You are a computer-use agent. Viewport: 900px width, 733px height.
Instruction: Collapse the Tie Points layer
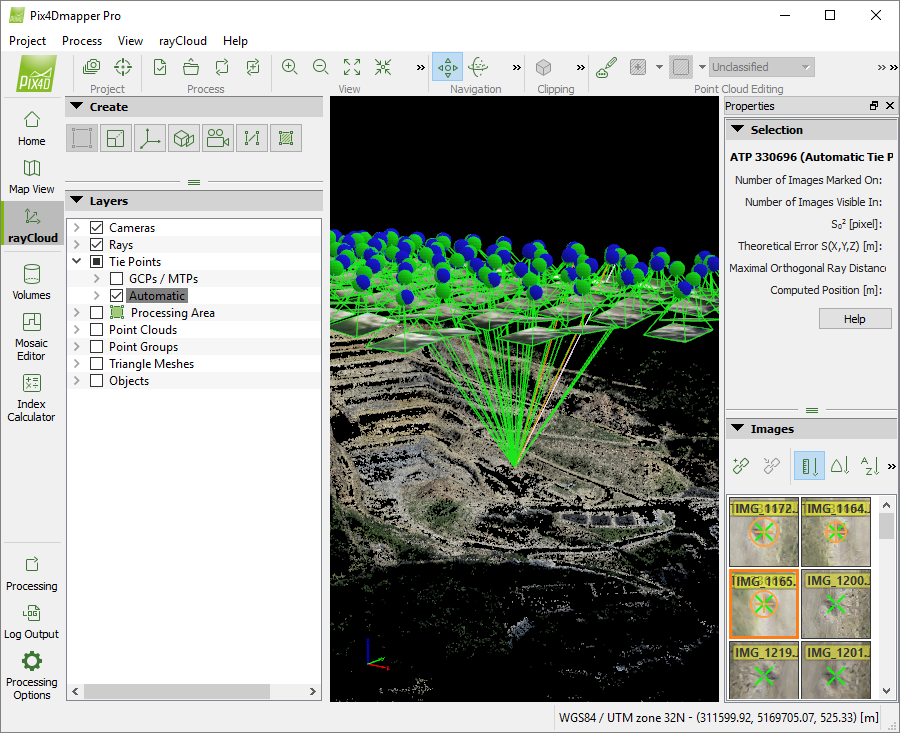78,261
